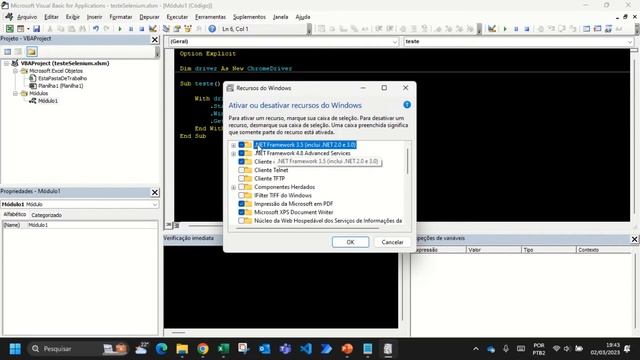The image size is (640, 360).
Task: Open the Project Explorer toolbar icon
Action: 166,29
